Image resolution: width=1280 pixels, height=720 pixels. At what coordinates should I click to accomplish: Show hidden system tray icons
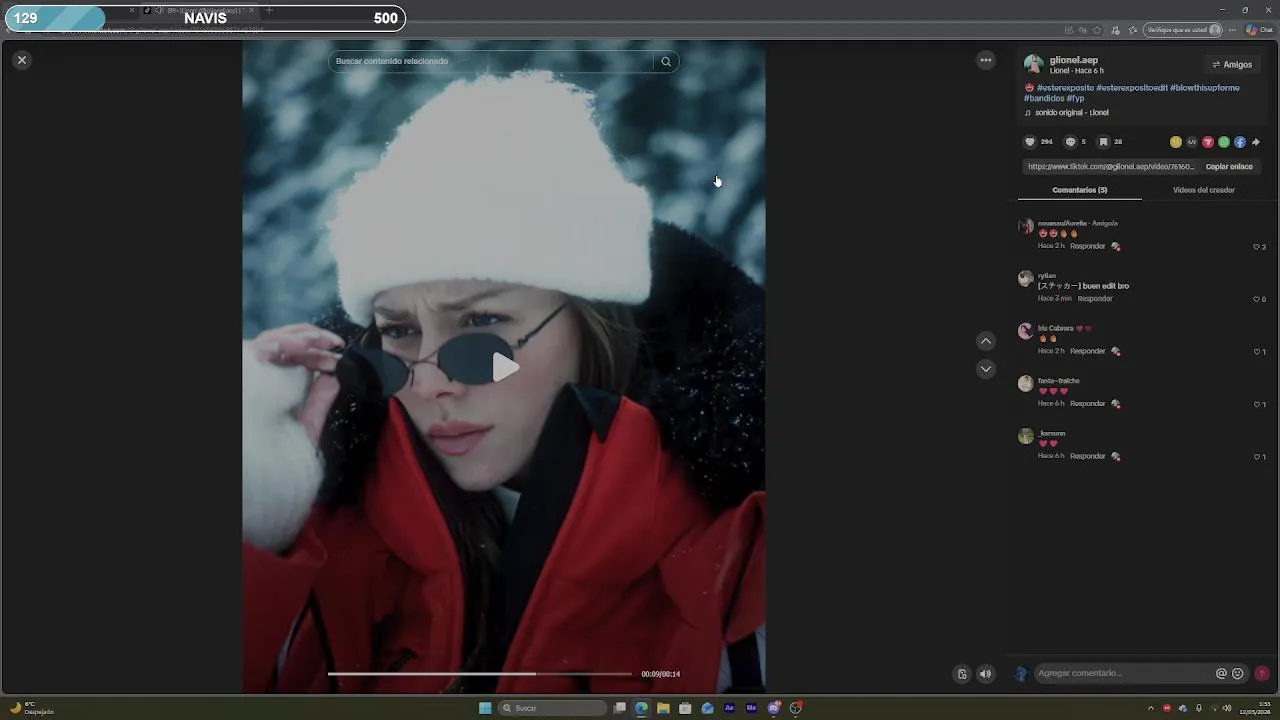(x=1150, y=708)
